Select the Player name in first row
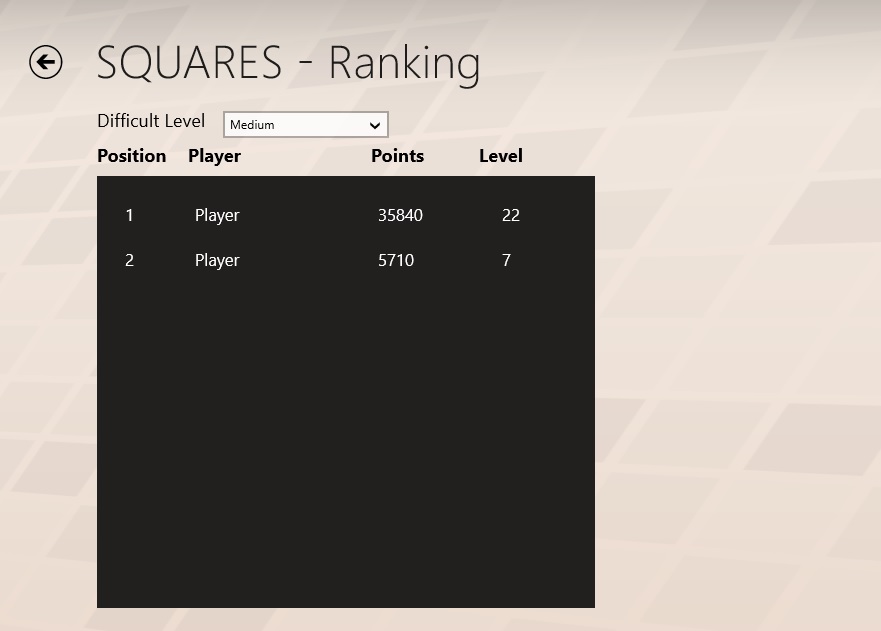 tap(217, 215)
